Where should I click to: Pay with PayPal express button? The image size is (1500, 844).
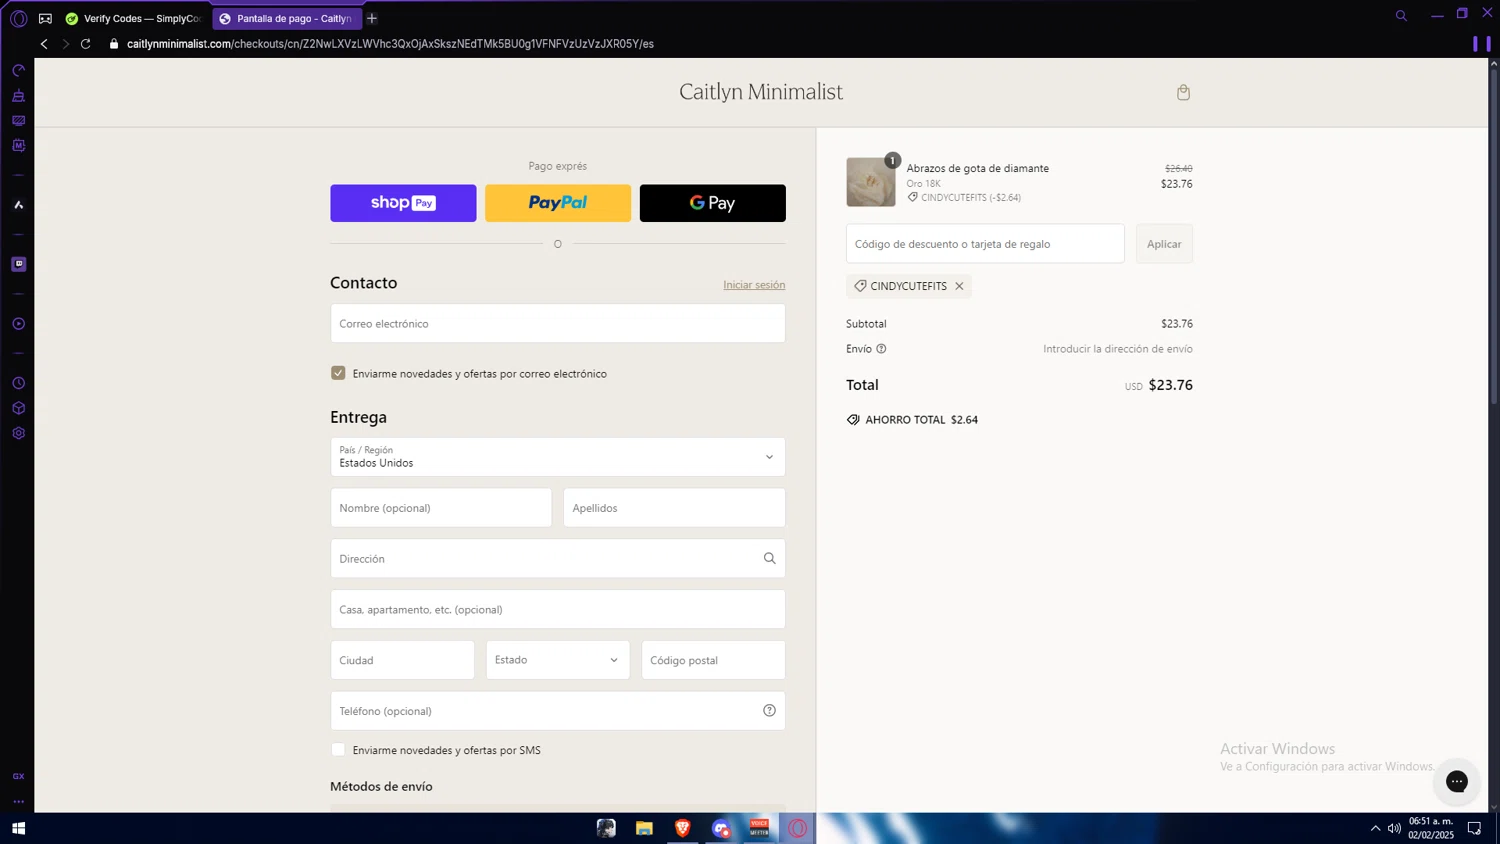point(558,203)
